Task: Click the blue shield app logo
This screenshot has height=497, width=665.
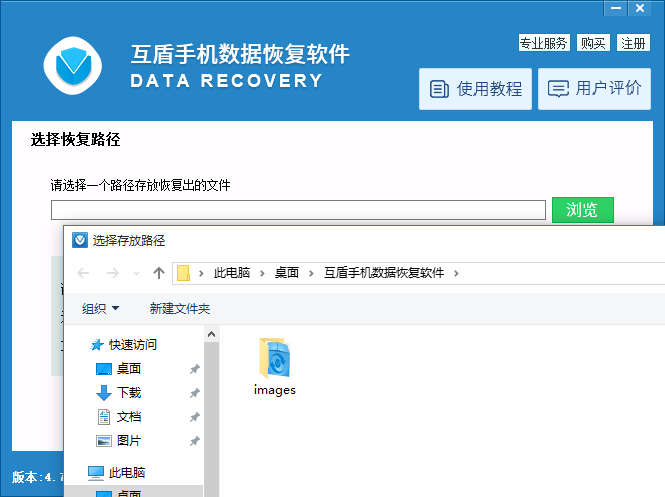Action: tap(72, 66)
